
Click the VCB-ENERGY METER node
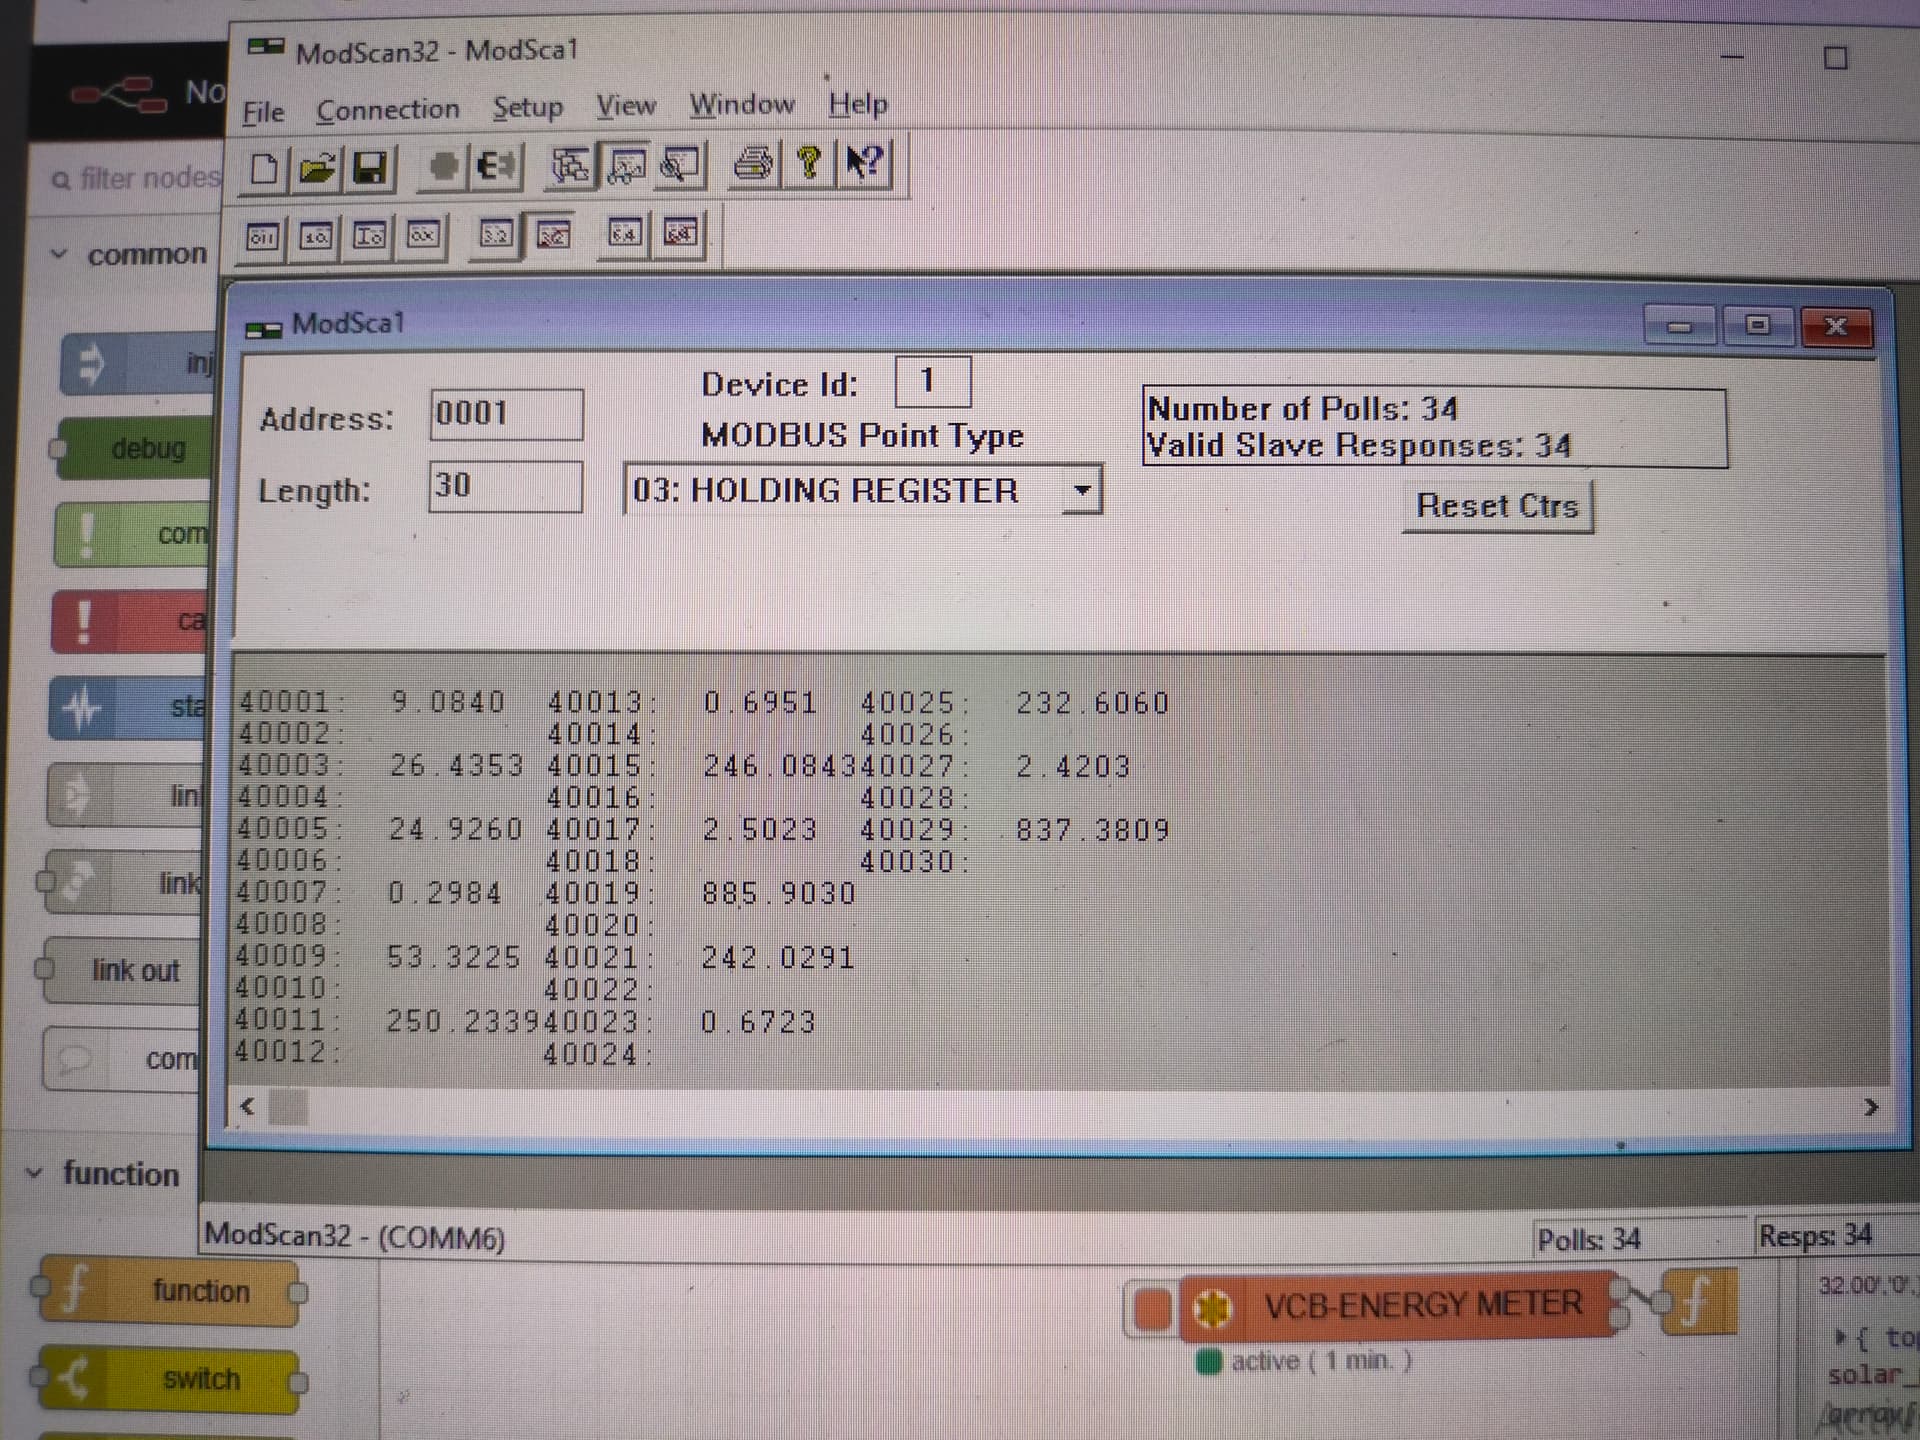pos(1422,1305)
